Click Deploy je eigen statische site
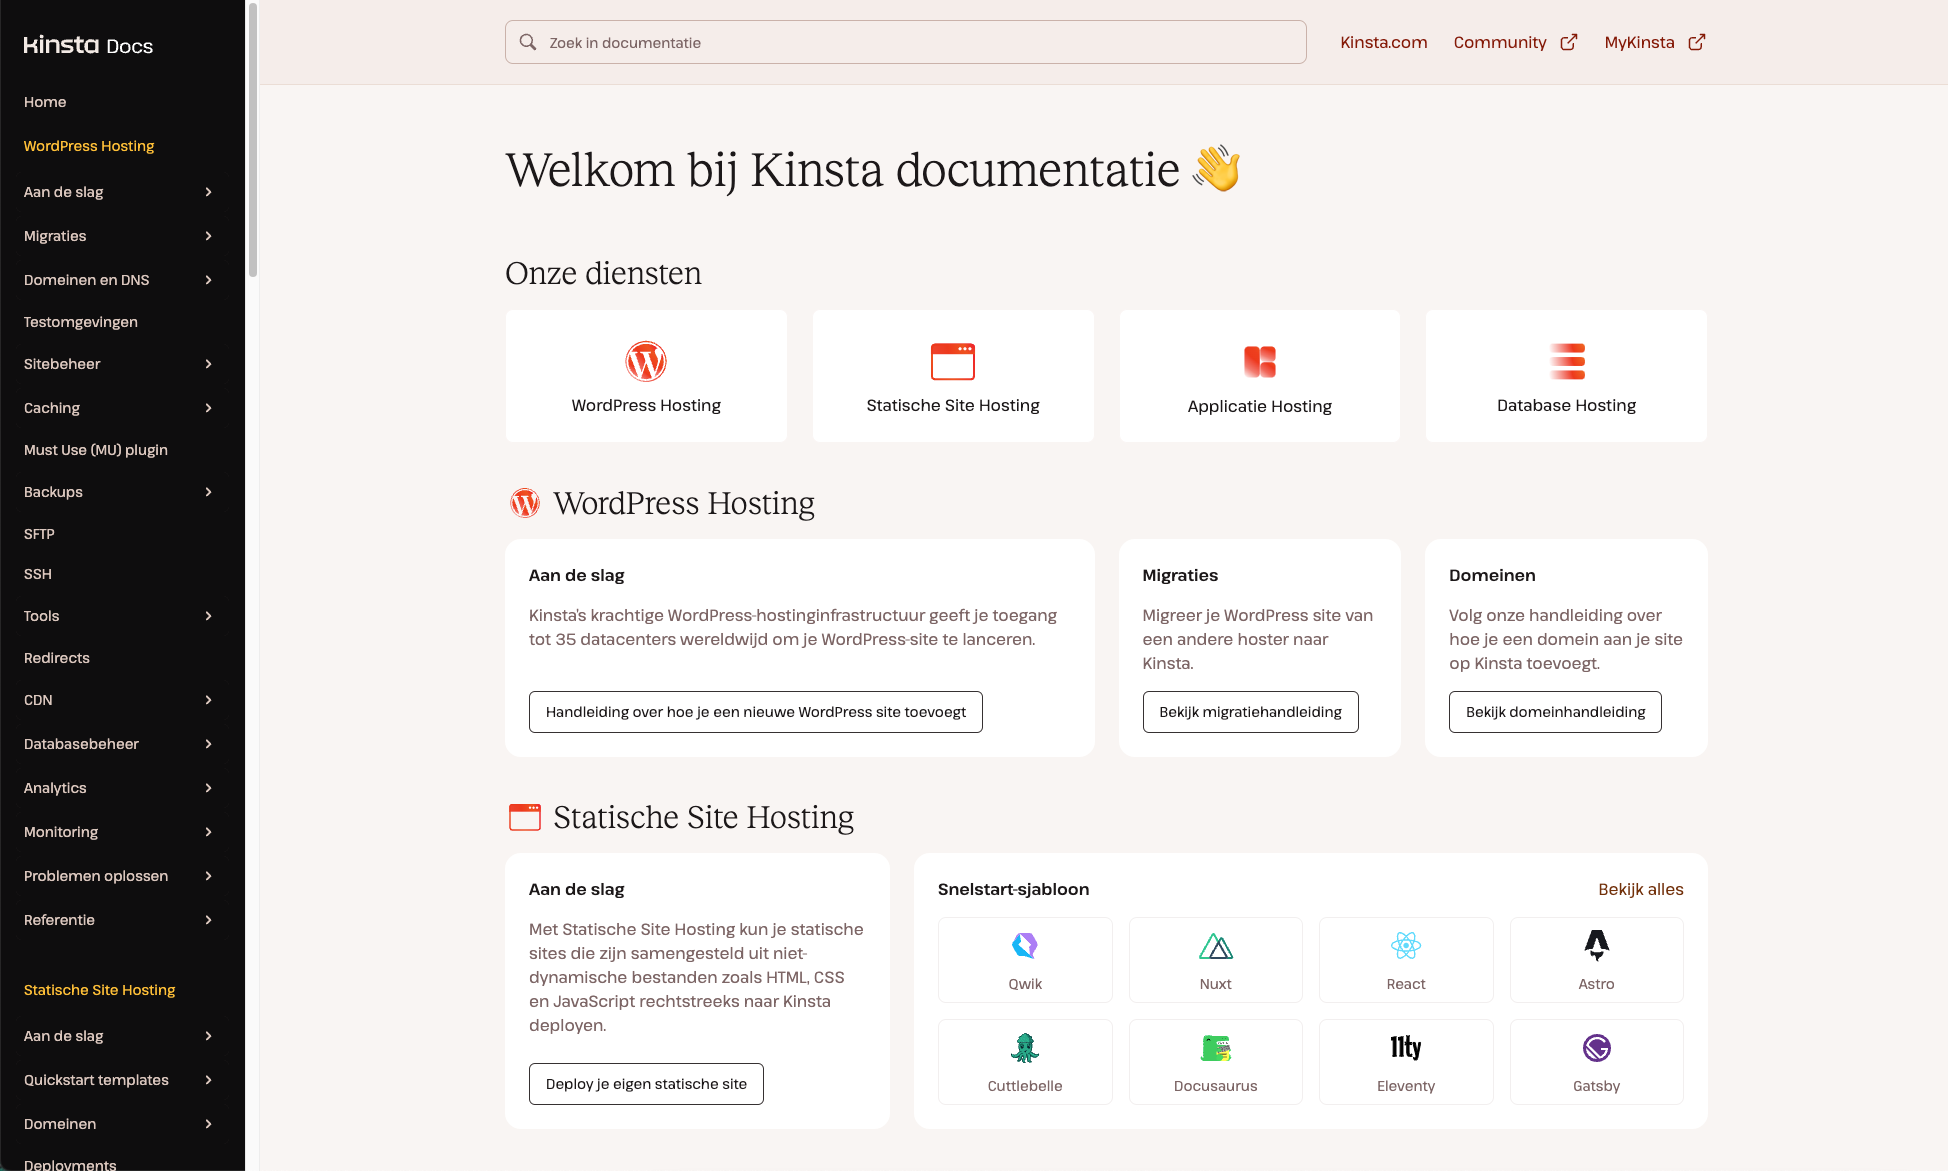1948x1171 pixels. pos(646,1083)
